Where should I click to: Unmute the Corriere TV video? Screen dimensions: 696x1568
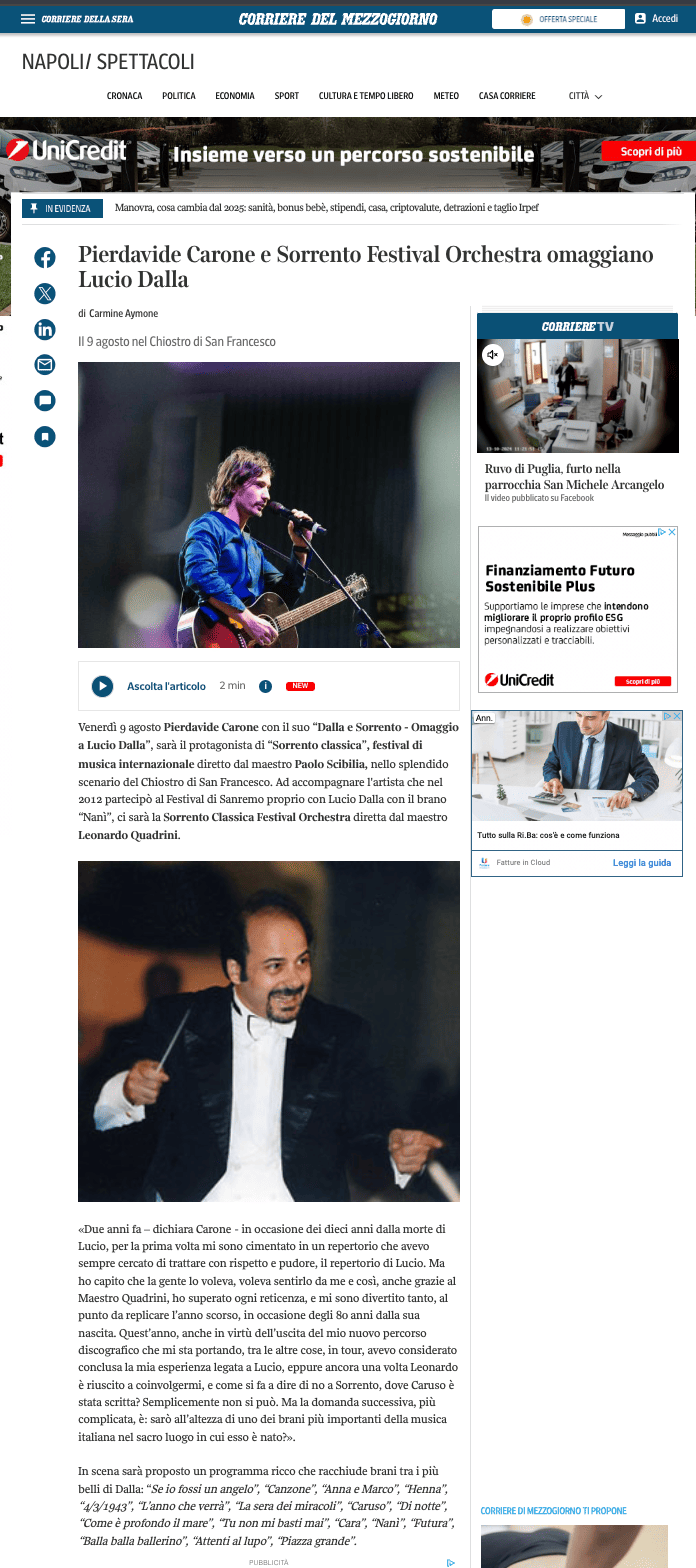pos(492,355)
